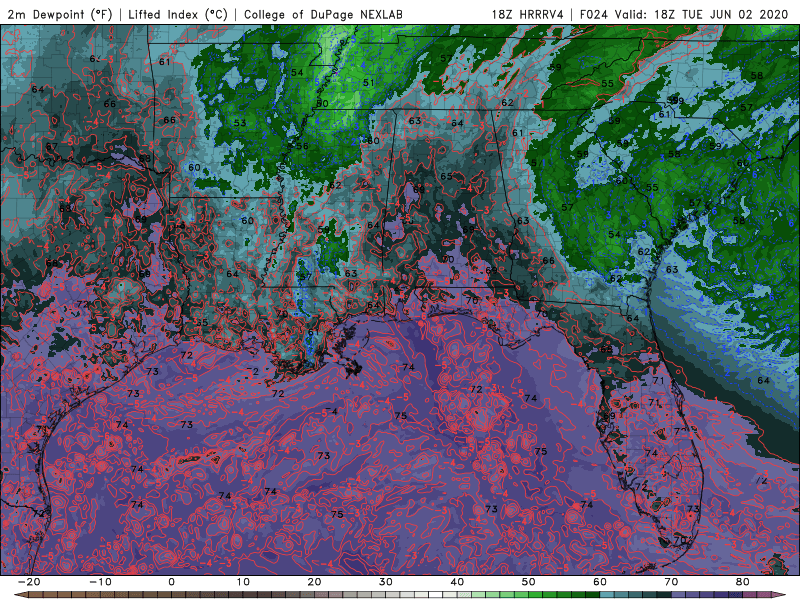
Task: Click the 'F024 Valid: 18Z TUE JUN 02 2020' text
Action: click(x=684, y=15)
